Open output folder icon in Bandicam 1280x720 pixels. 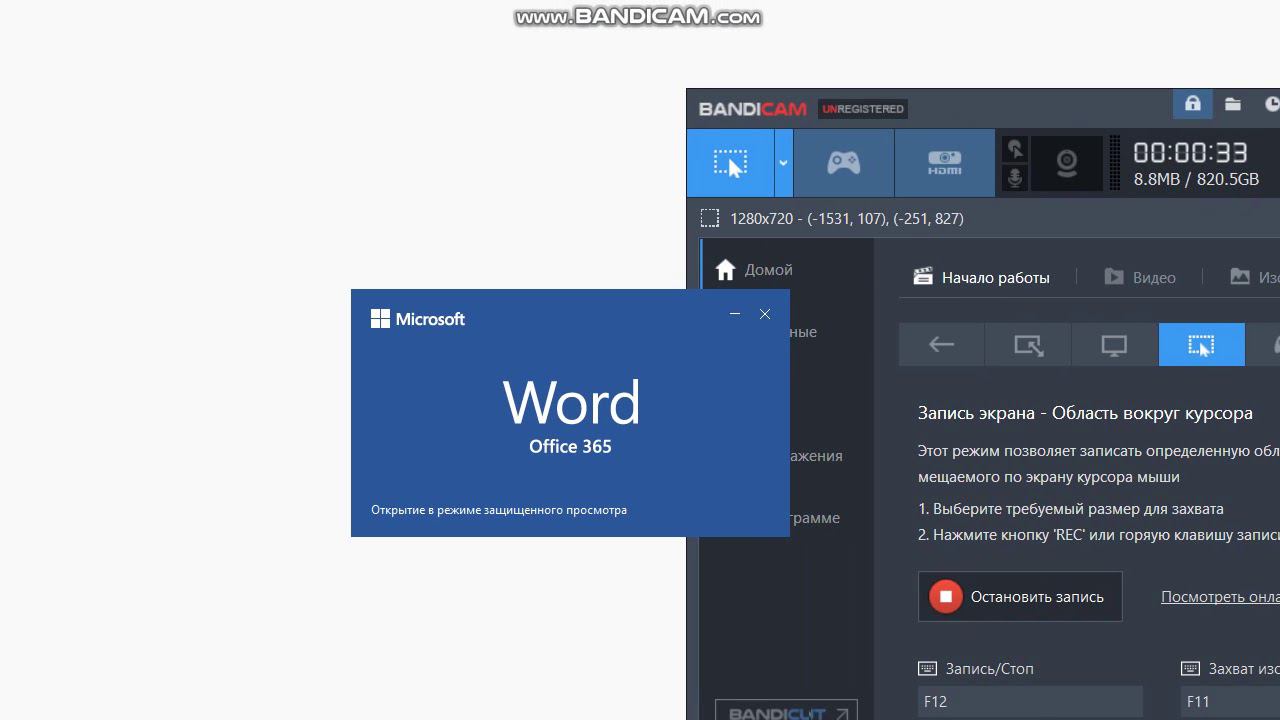click(1233, 104)
